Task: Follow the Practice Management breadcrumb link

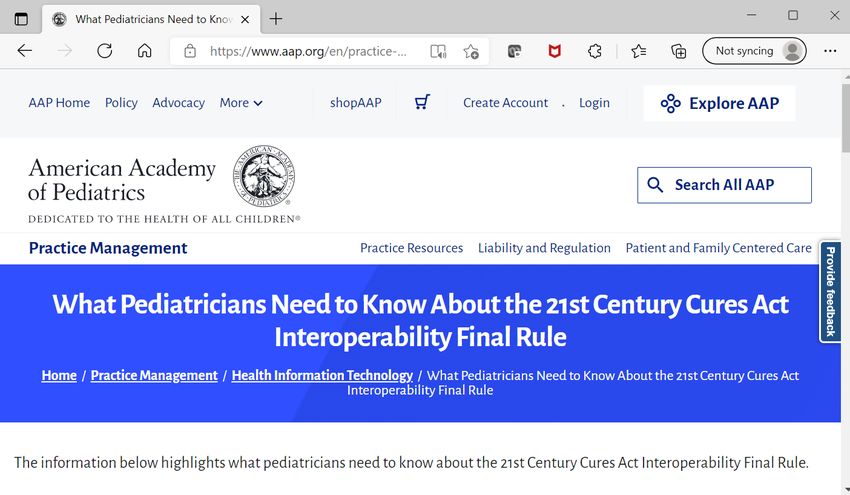Action: pos(154,375)
